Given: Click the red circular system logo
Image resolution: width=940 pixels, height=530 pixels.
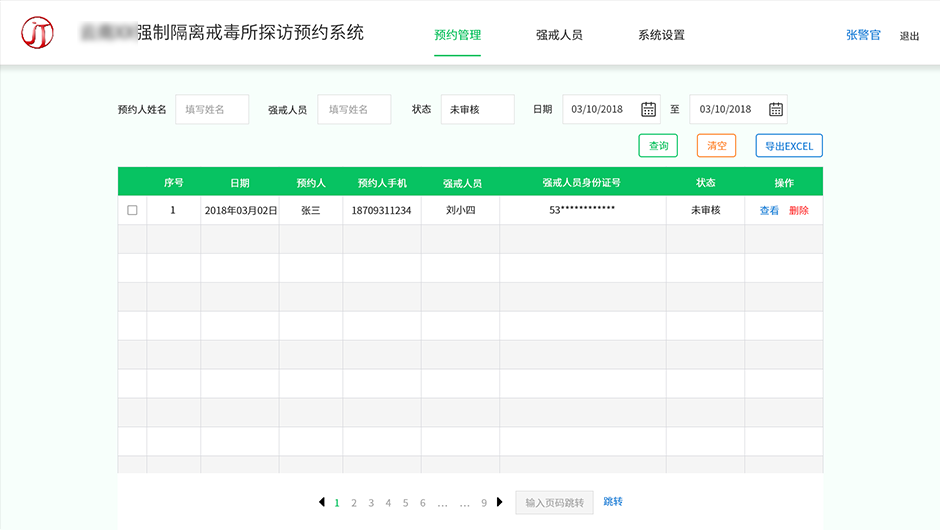Looking at the screenshot, I should pos(37,32).
